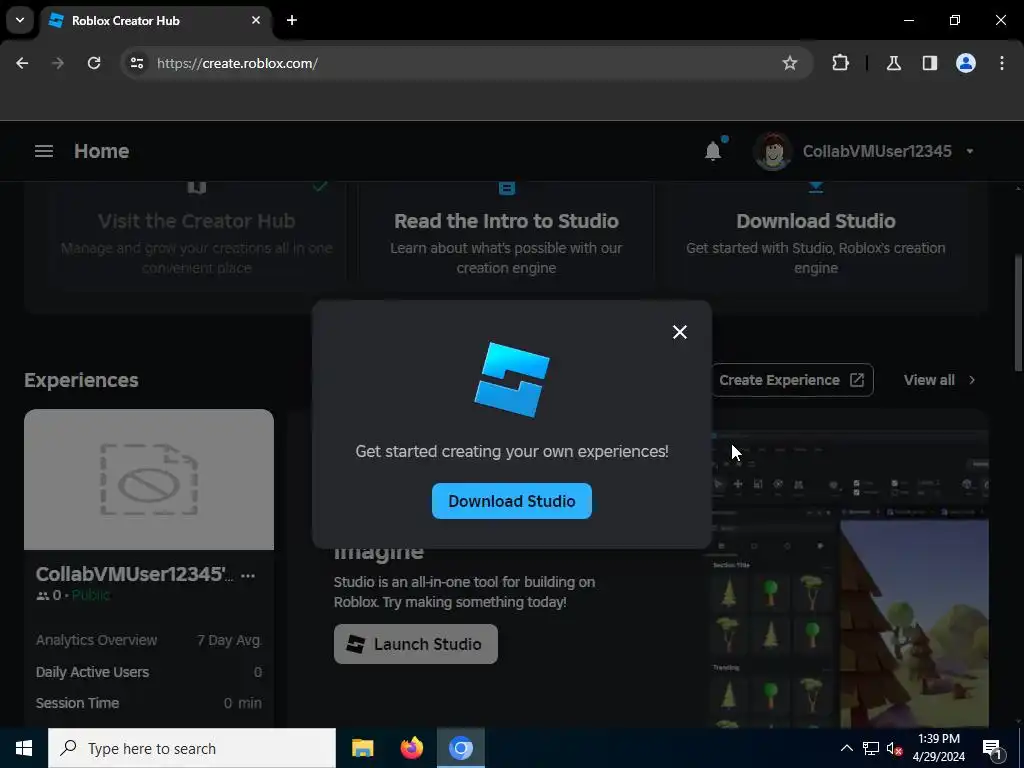Screen dimensions: 1024x768
Task: Open the notifications bell
Action: coord(713,152)
